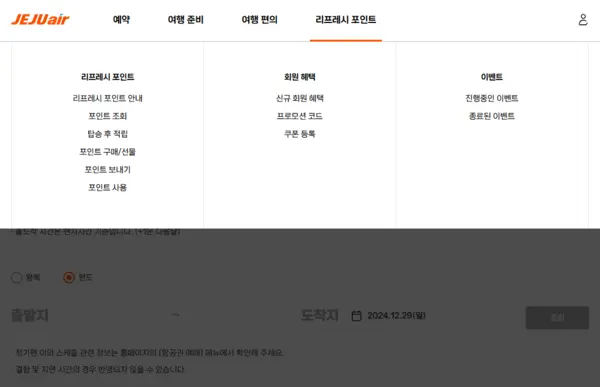Click the 회원 혜택 heading
This screenshot has width=600, height=387.
[x=300, y=77]
